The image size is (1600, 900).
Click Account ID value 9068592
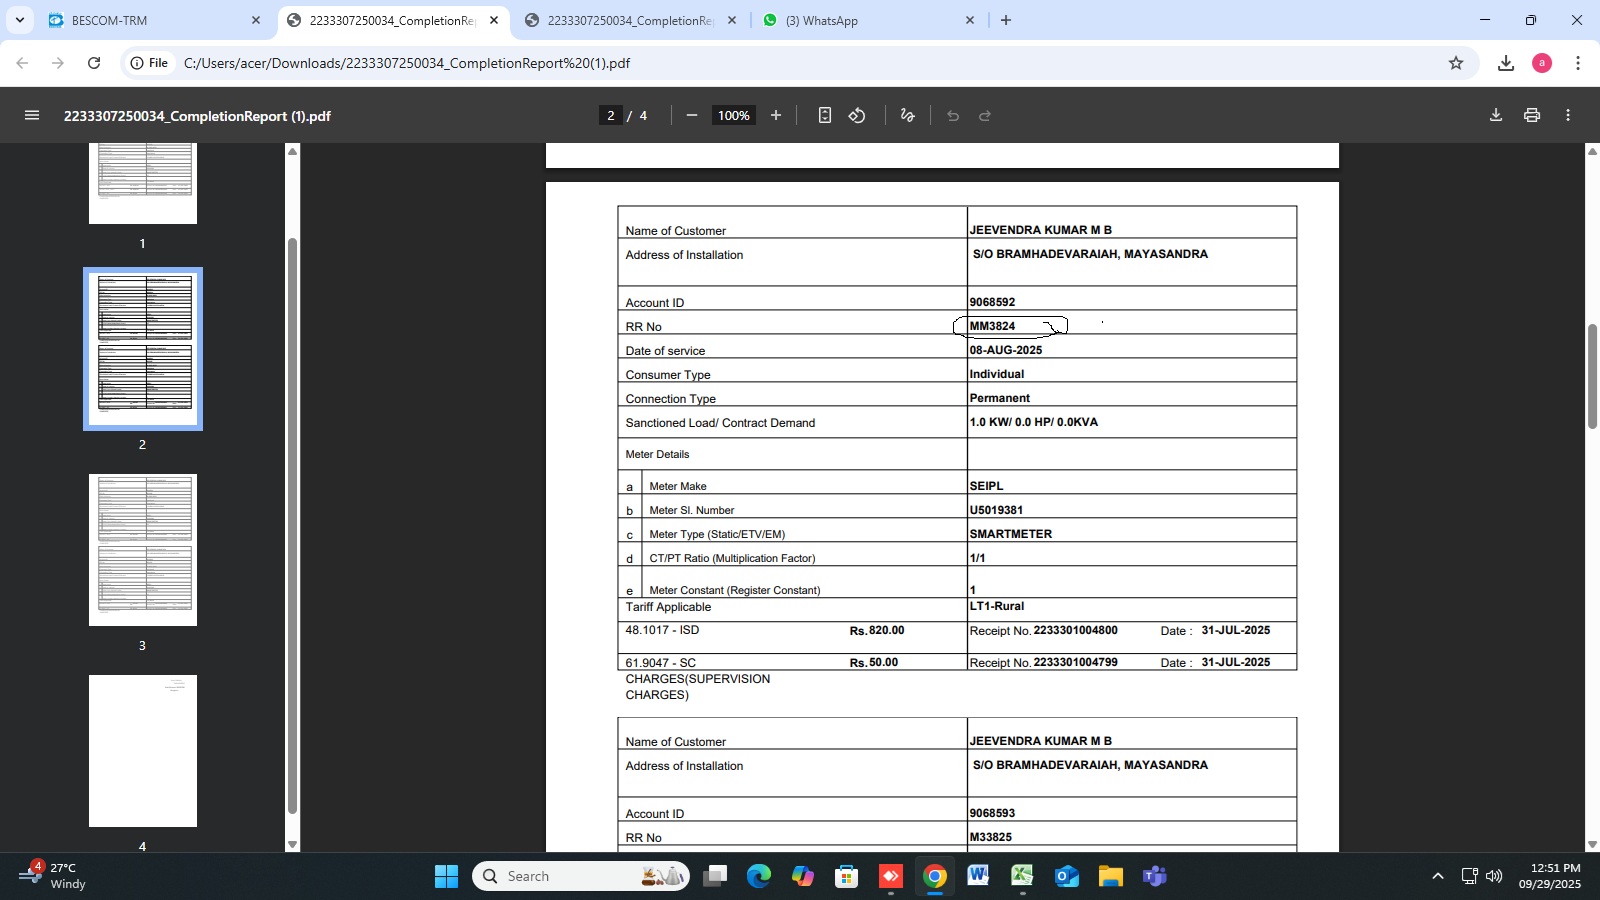(992, 302)
